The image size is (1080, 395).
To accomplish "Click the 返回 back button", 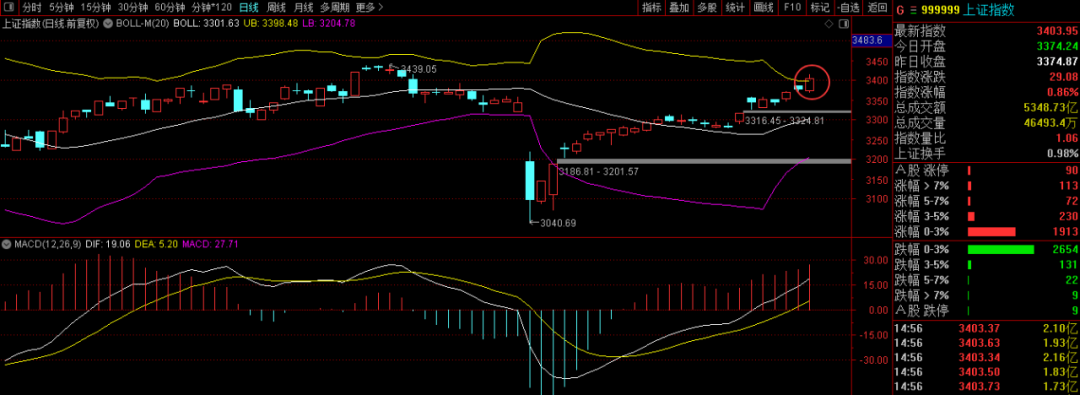I will pos(878,8).
